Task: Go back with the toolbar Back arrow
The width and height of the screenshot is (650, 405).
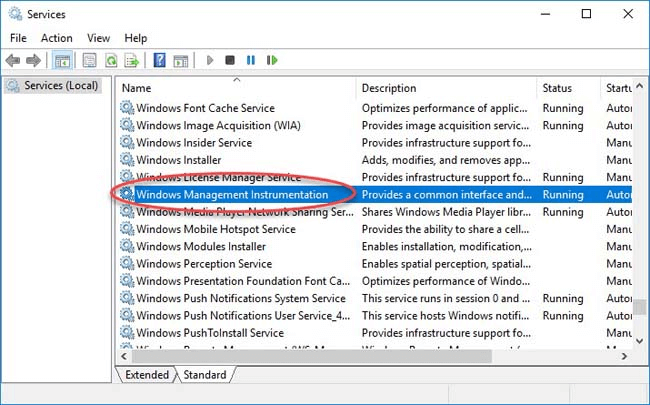Action: click(x=13, y=61)
